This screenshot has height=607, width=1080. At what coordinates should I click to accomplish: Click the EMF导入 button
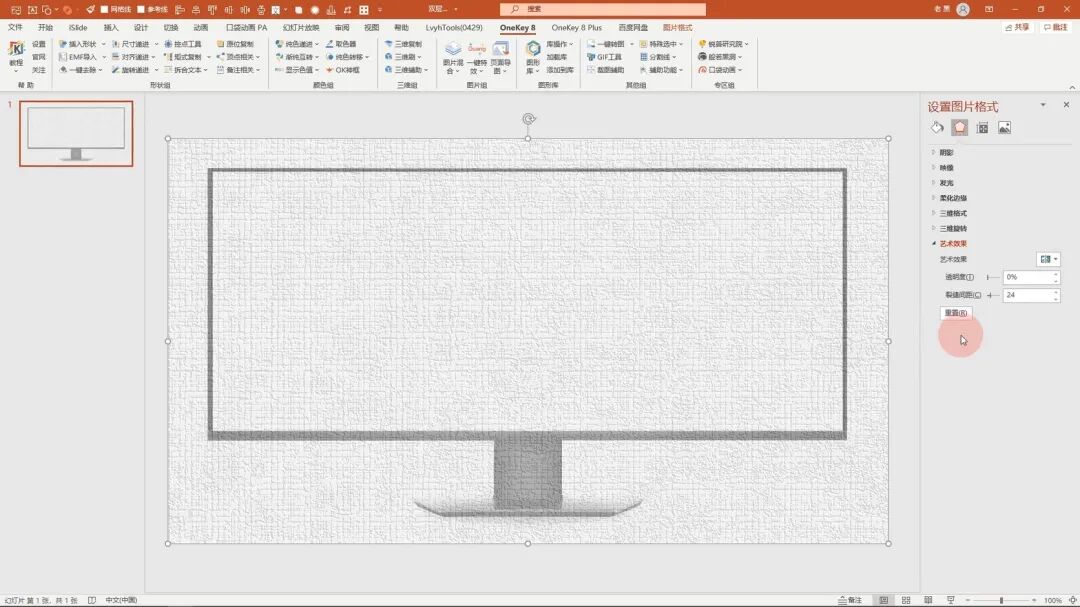coord(78,57)
